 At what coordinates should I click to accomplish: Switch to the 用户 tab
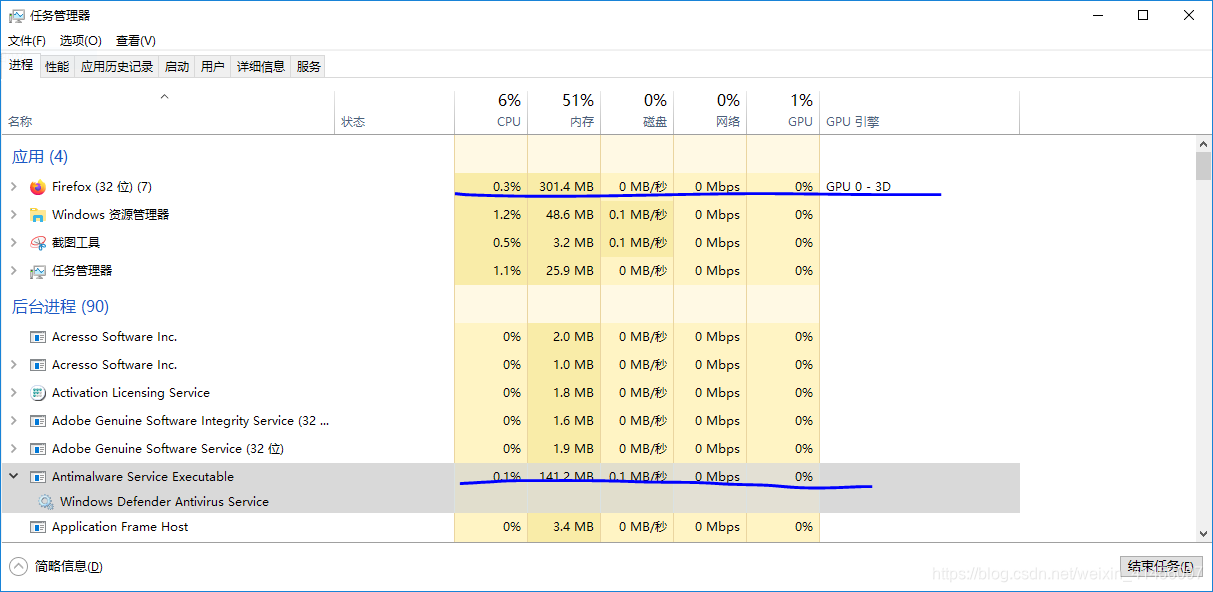coord(213,66)
